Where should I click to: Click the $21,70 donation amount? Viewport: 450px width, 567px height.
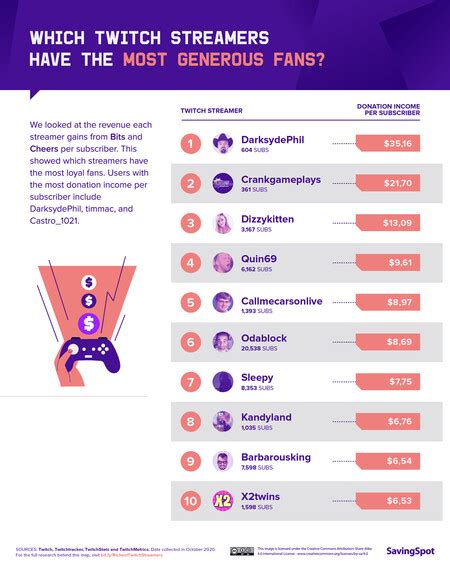[398, 183]
